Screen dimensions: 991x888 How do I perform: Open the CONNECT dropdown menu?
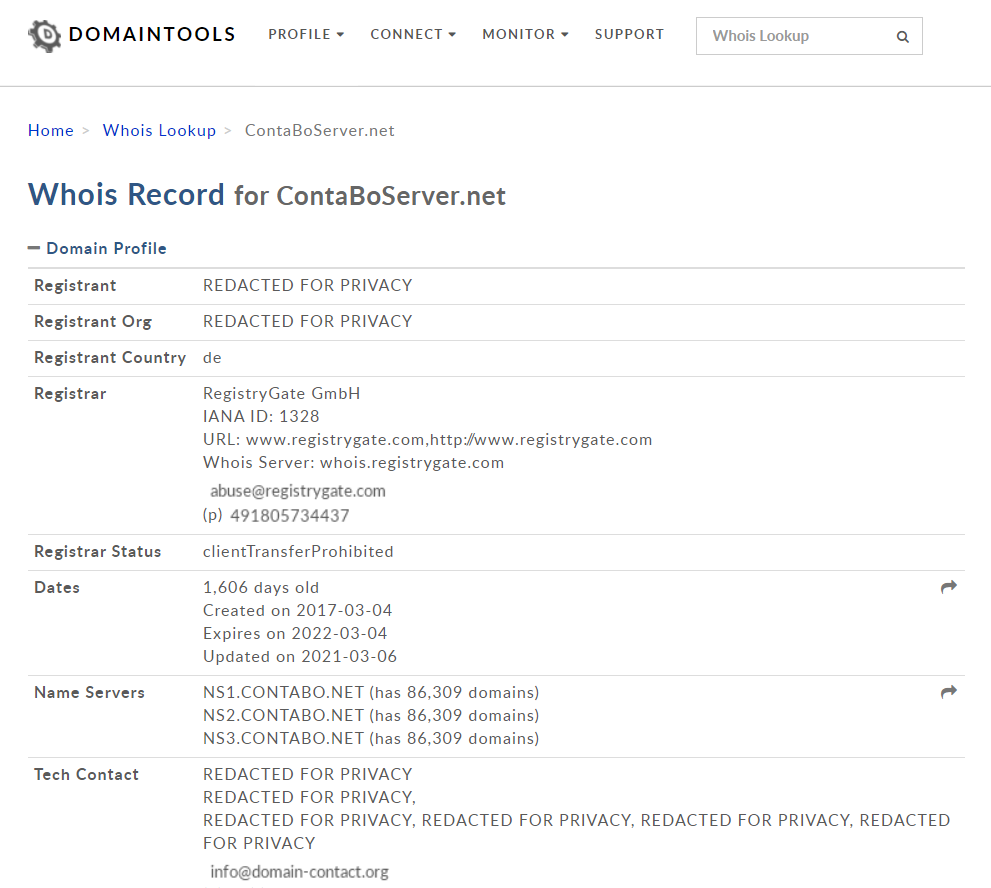click(x=413, y=34)
